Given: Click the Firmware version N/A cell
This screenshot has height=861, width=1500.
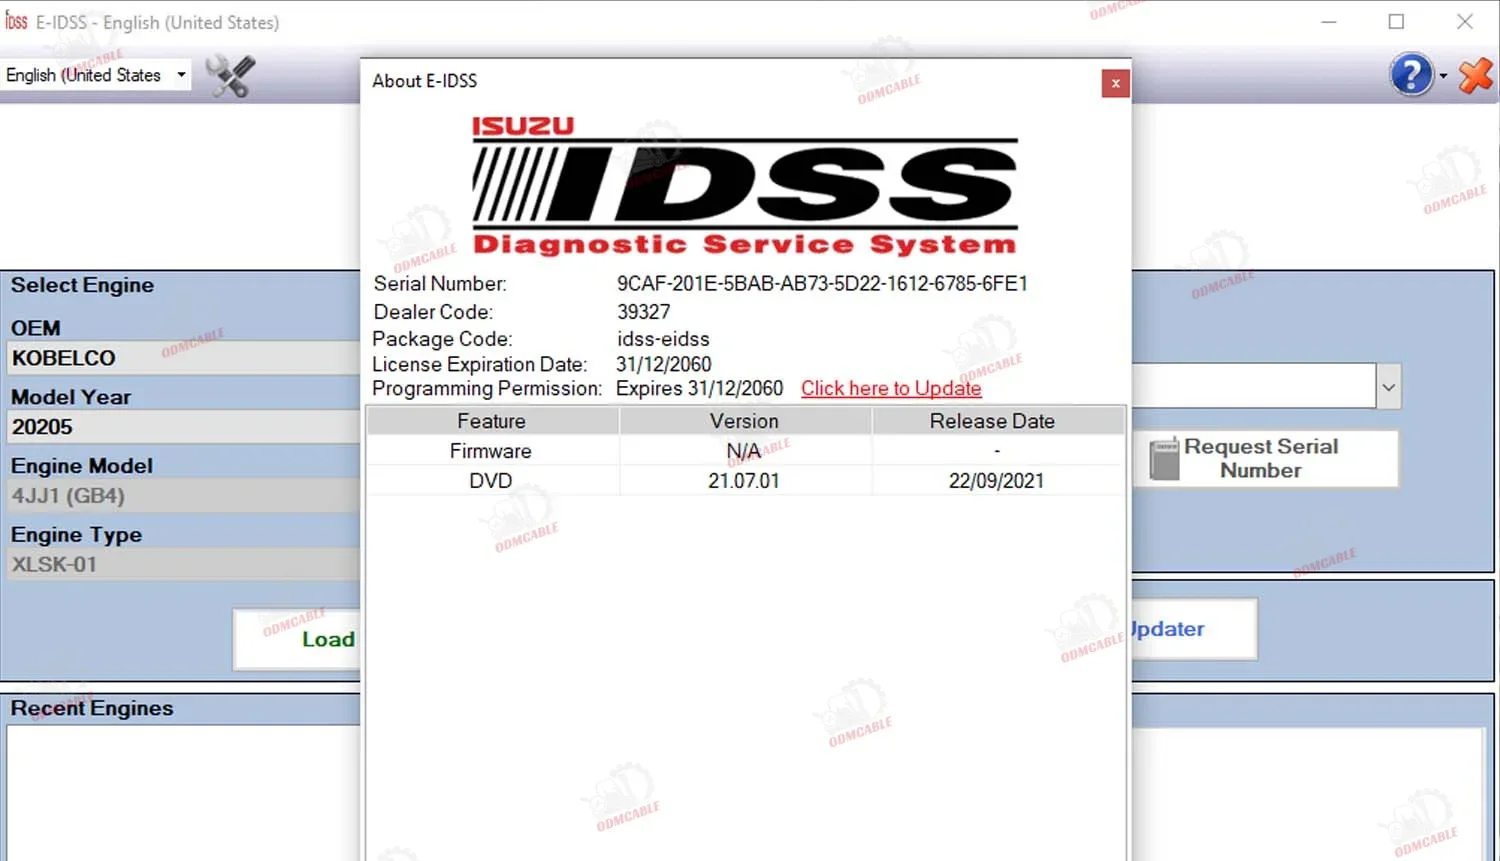Looking at the screenshot, I should (x=744, y=451).
